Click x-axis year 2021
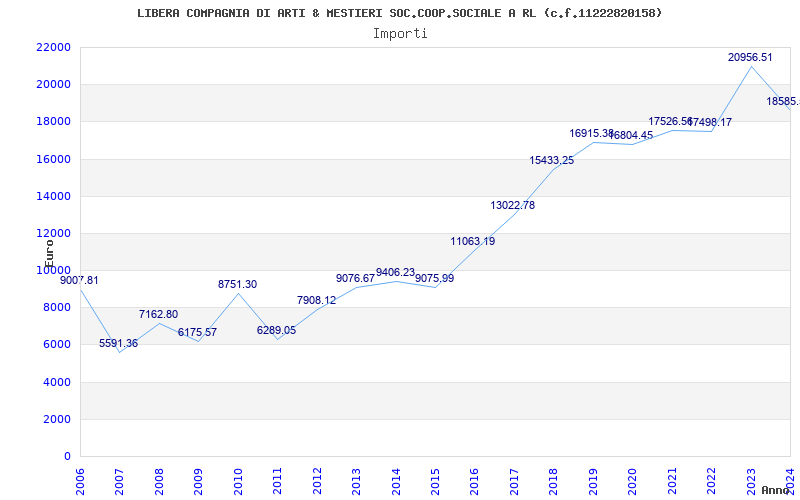The height and width of the screenshot is (500, 800). point(672,481)
